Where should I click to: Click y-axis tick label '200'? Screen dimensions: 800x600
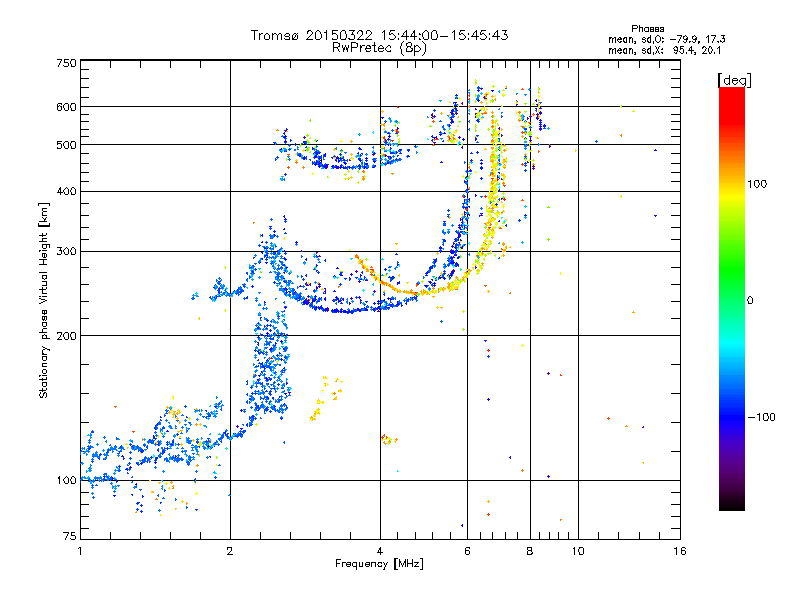pyautogui.click(x=67, y=336)
